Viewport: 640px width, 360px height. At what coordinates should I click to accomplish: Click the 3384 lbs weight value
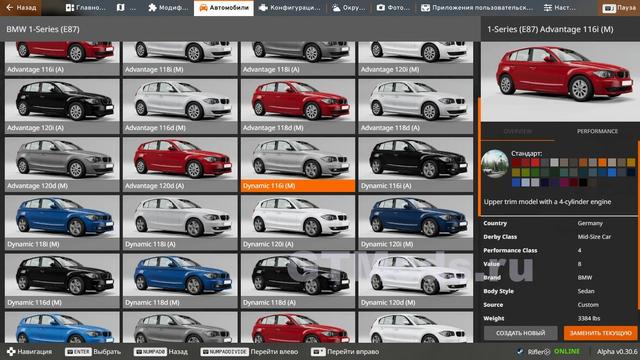pos(589,318)
